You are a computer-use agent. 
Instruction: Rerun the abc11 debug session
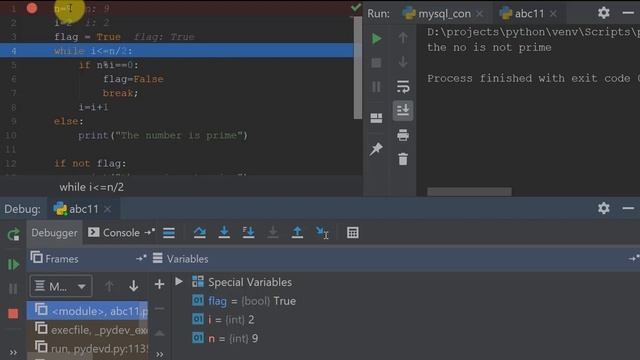click(x=13, y=234)
